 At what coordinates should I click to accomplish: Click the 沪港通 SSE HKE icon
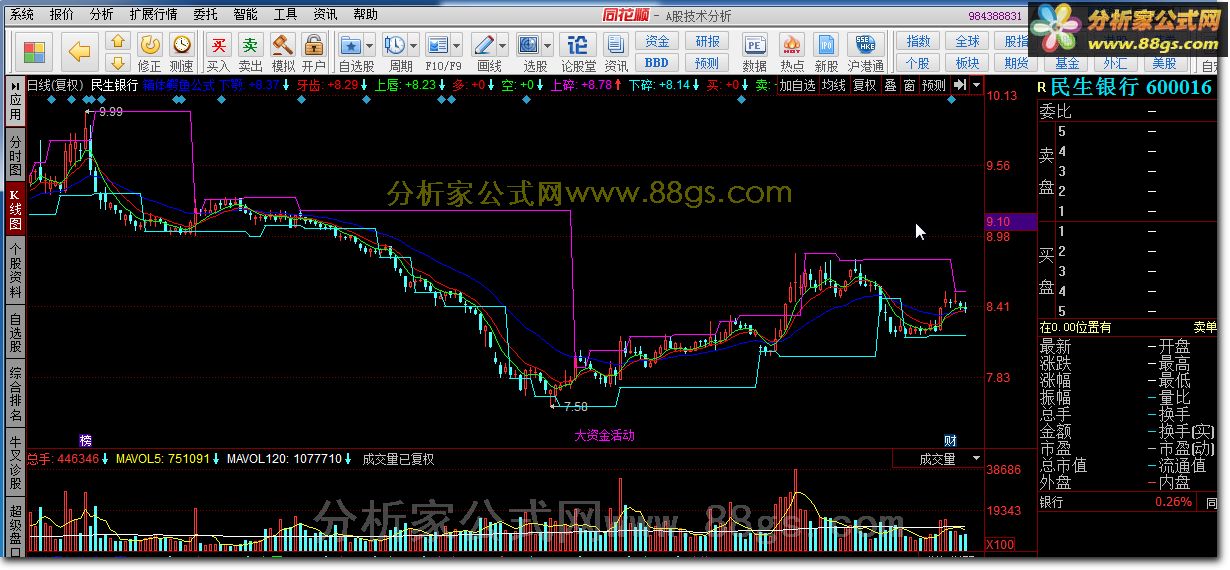(865, 45)
